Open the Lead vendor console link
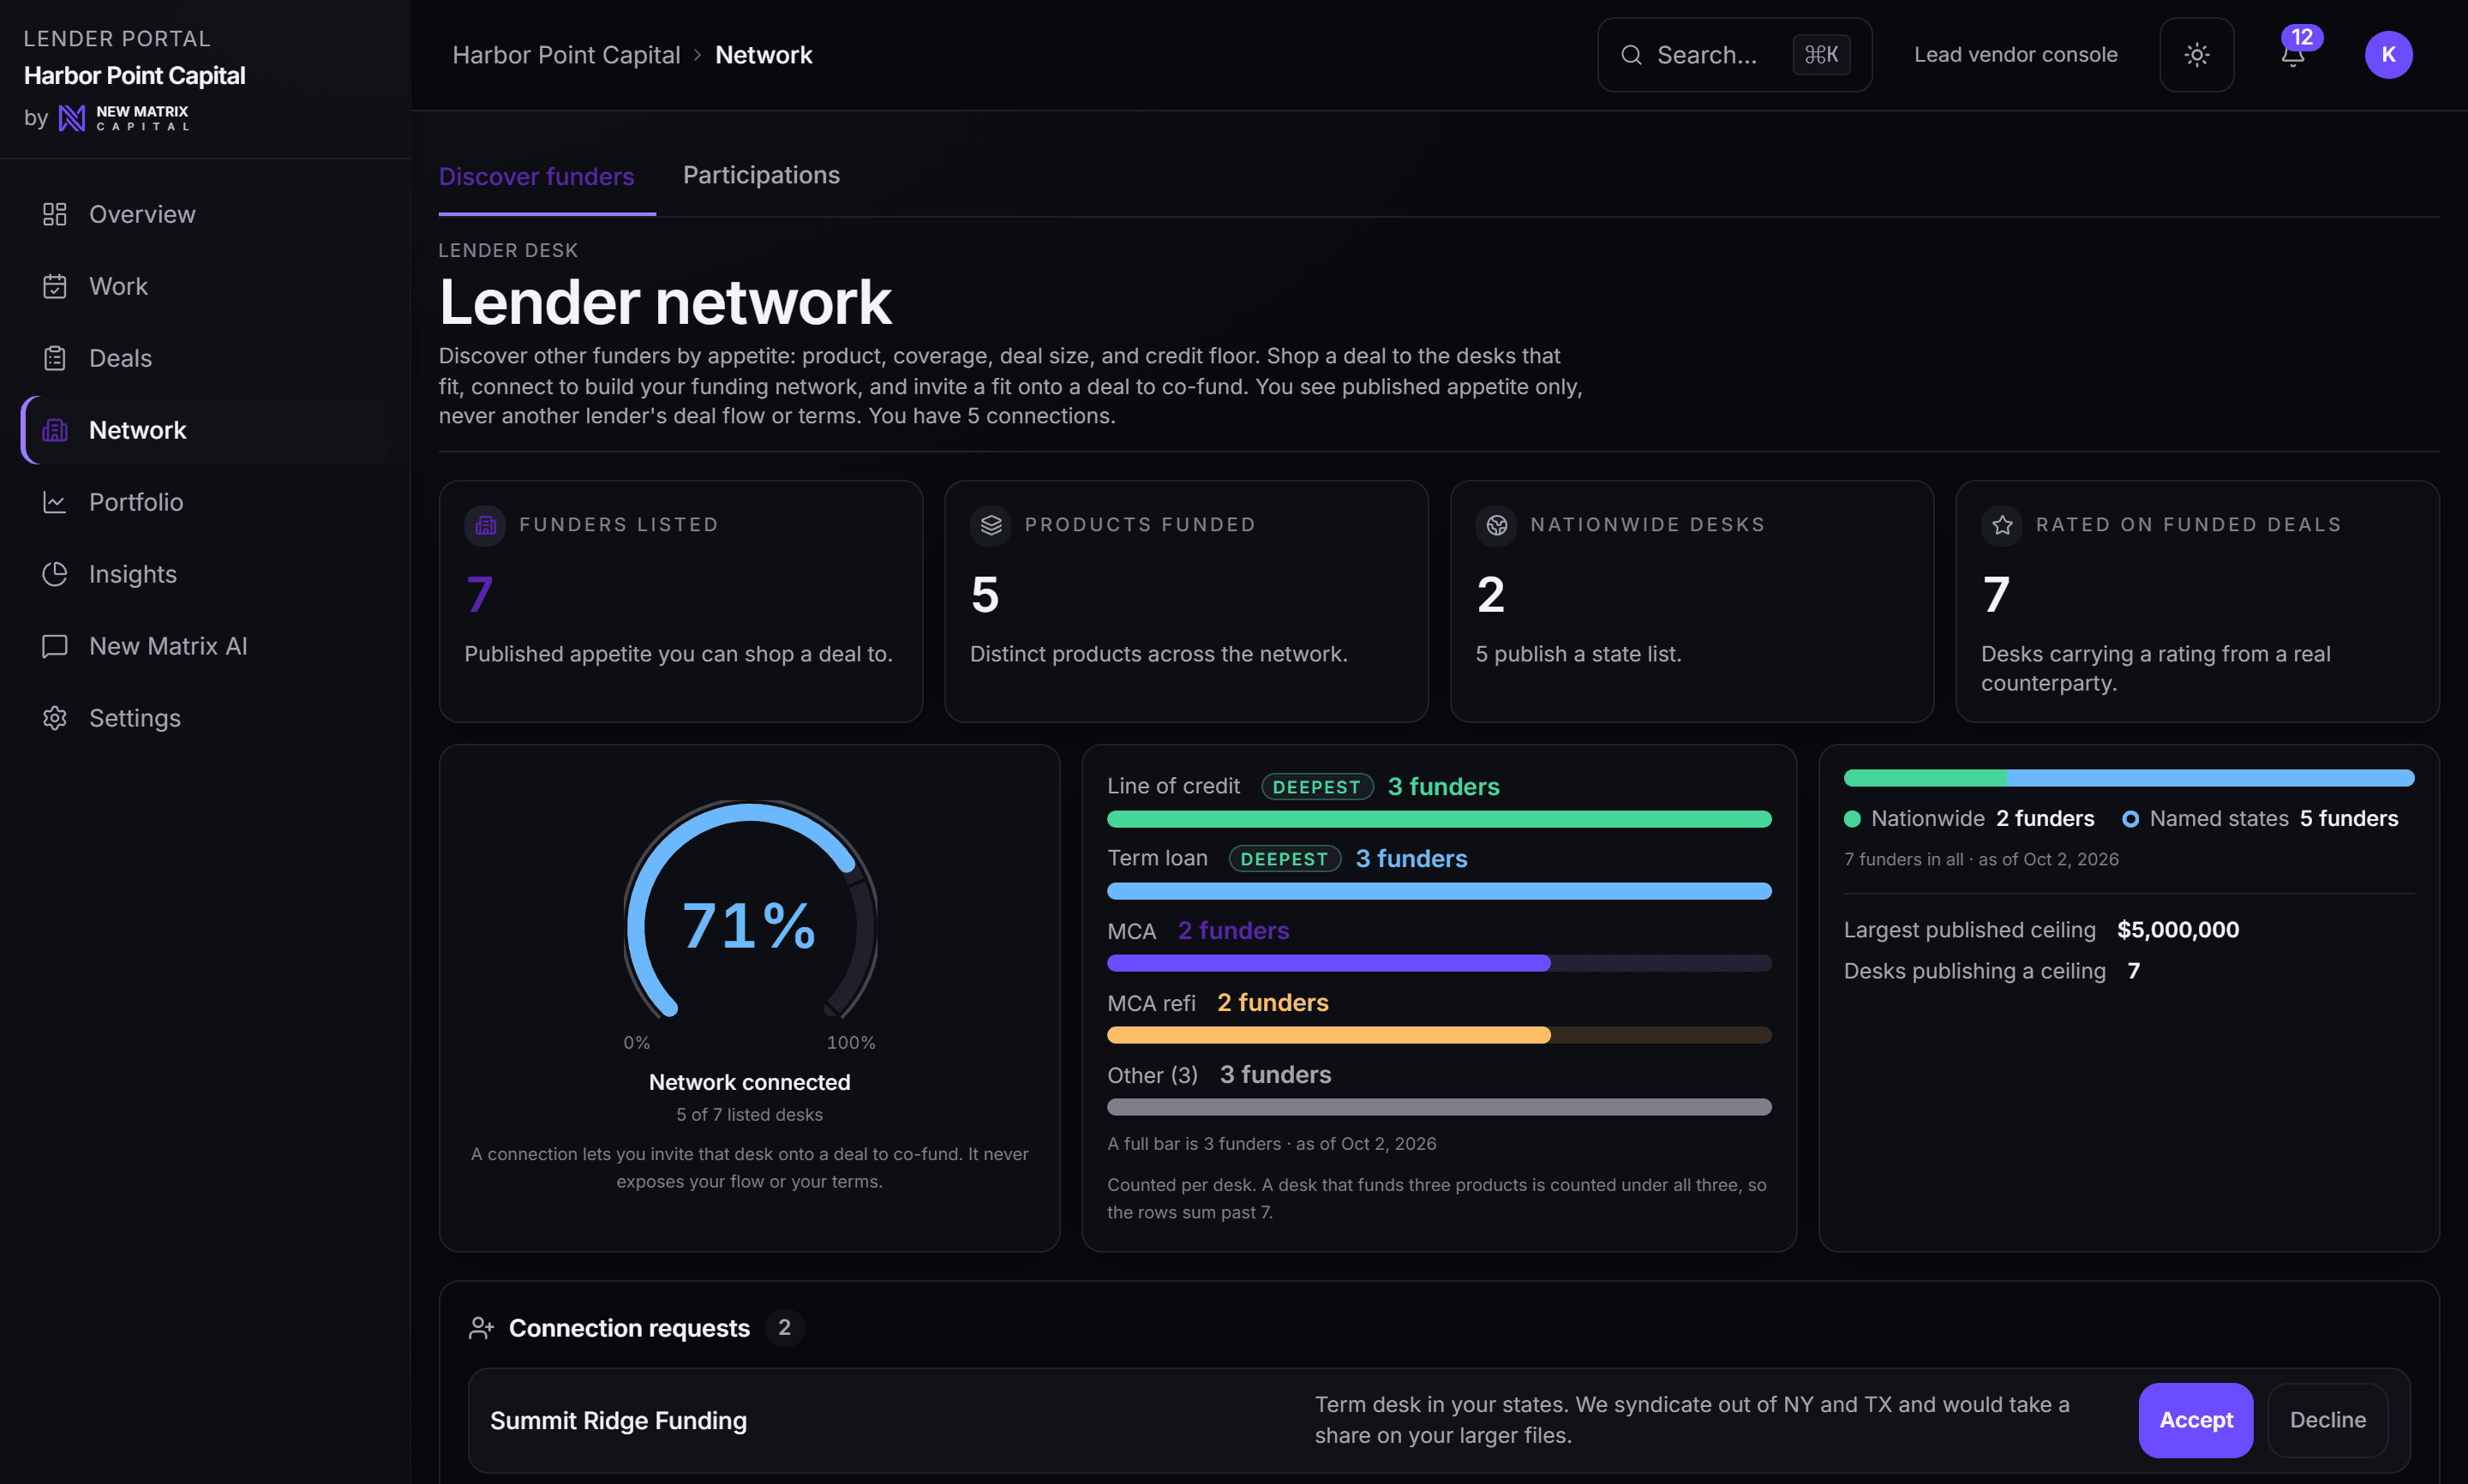 [2015, 55]
